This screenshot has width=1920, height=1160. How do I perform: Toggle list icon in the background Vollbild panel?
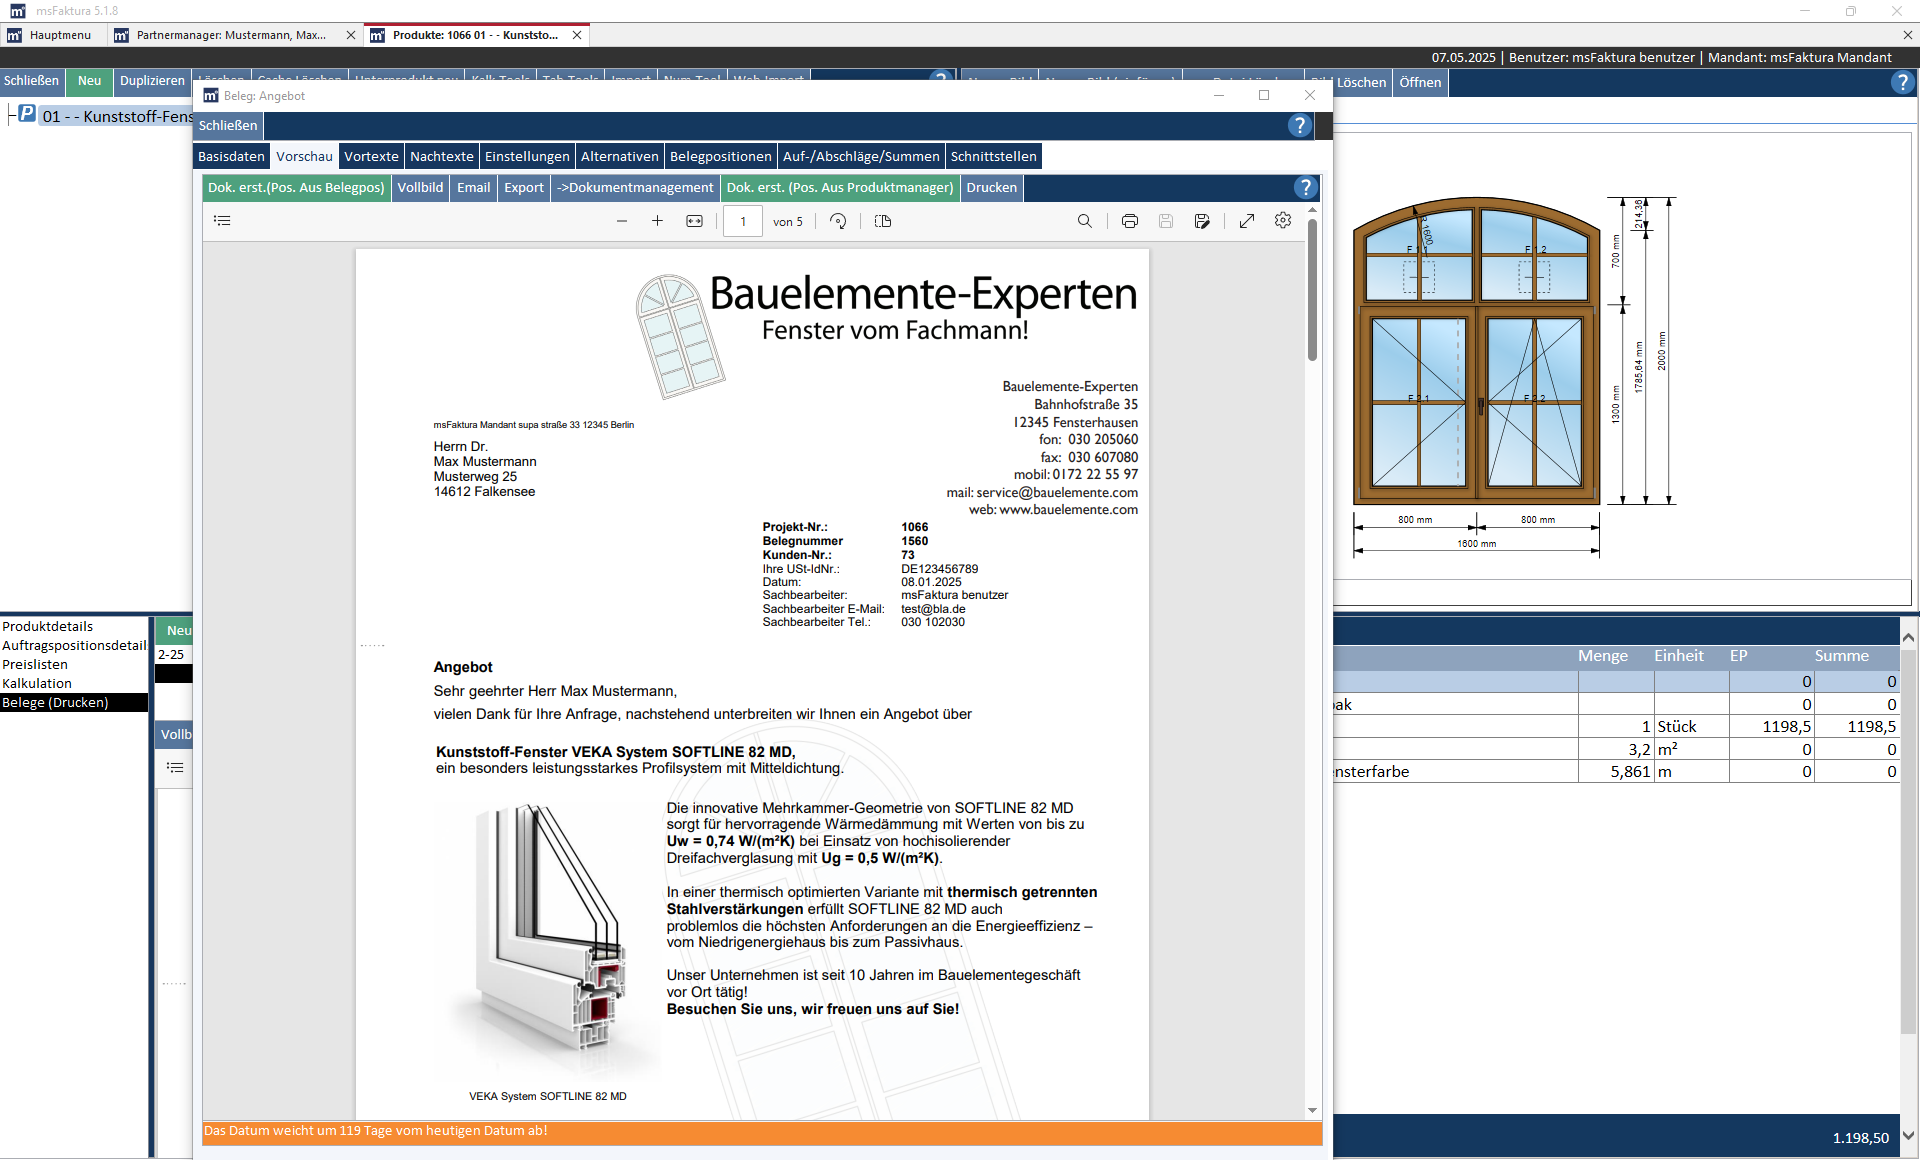pos(175,768)
